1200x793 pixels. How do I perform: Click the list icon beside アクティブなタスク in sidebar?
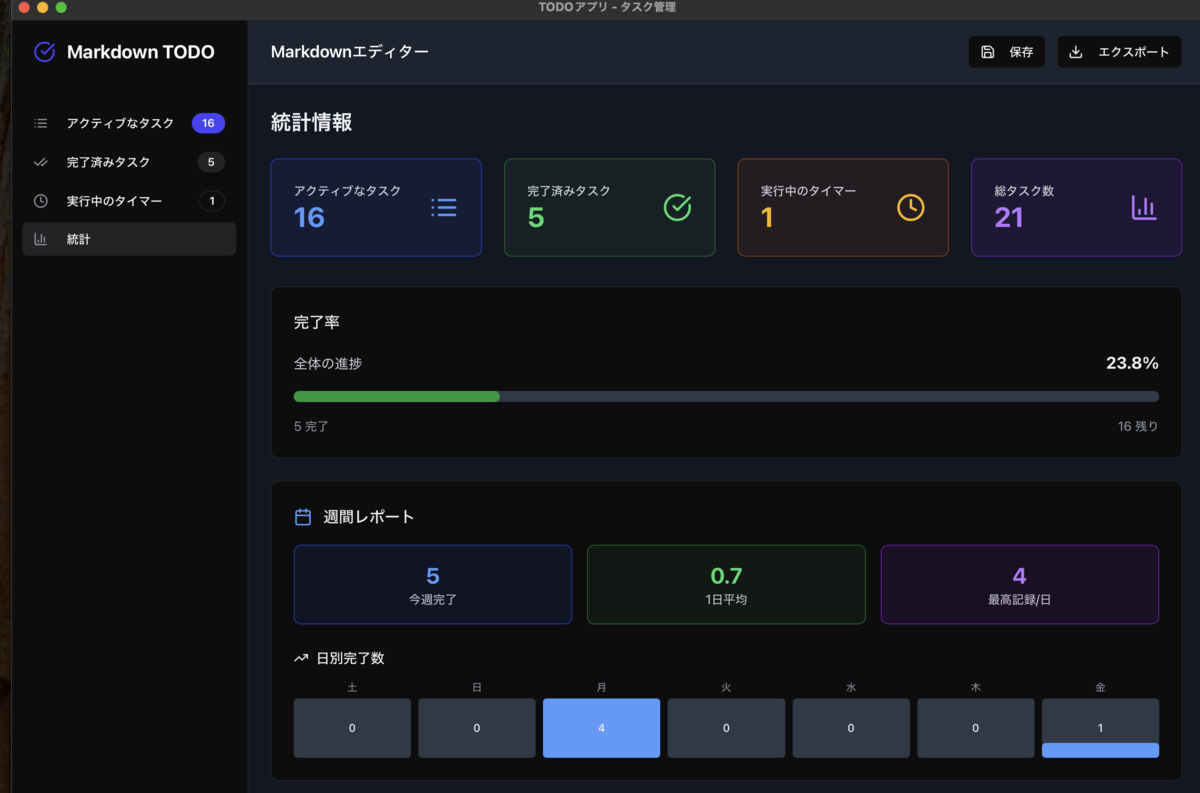point(41,123)
